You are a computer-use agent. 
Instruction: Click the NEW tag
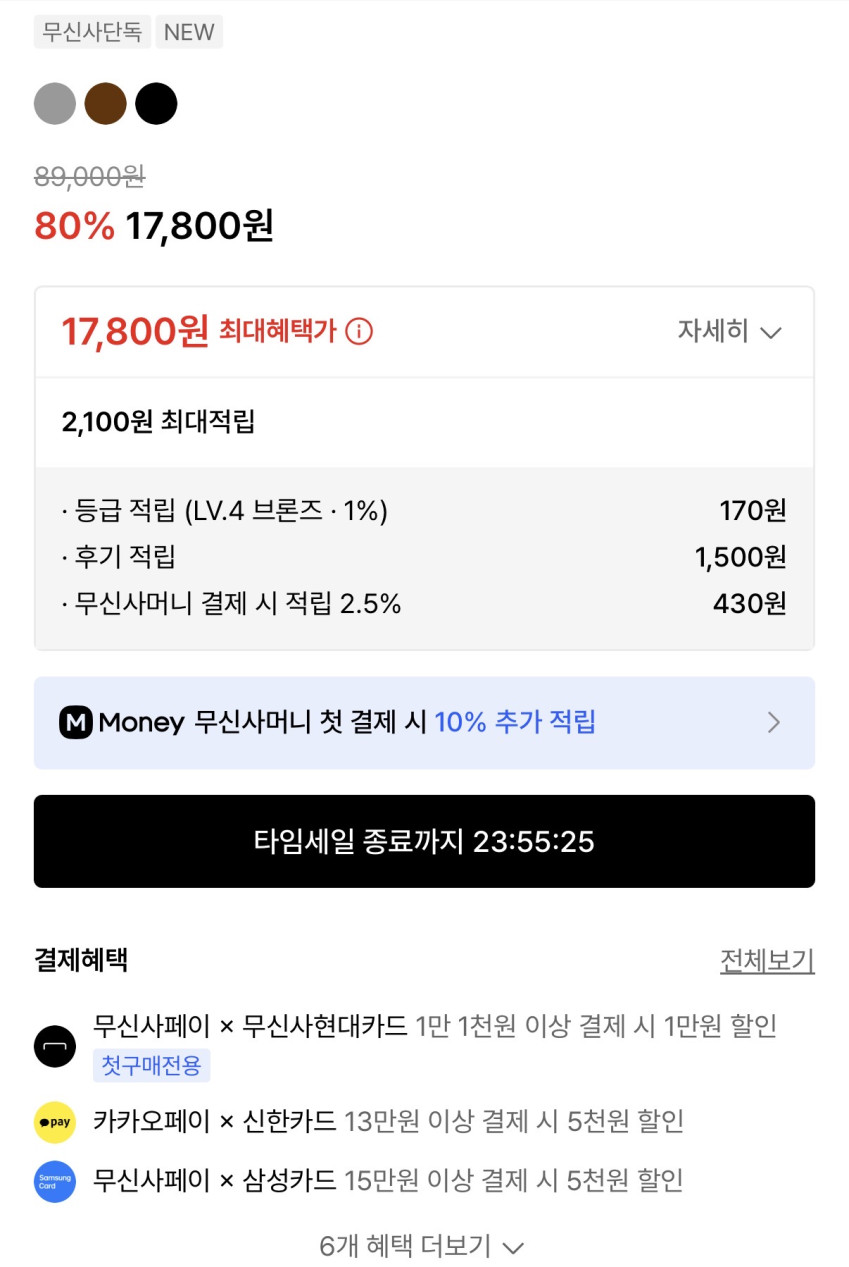[189, 32]
